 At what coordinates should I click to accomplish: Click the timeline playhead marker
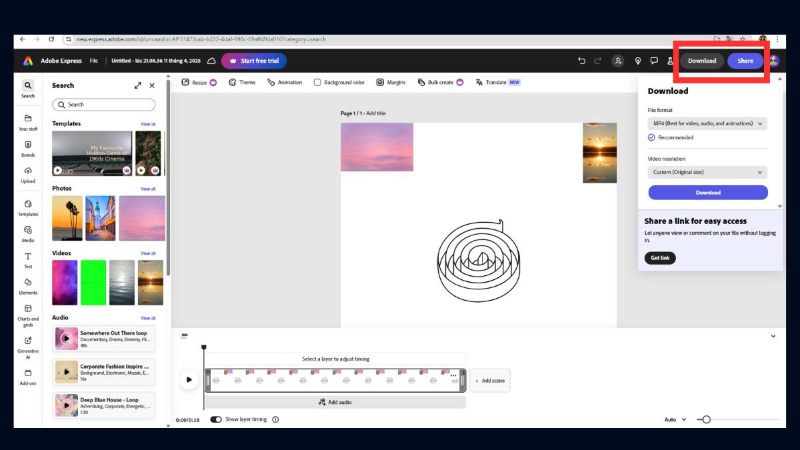pyautogui.click(x=204, y=347)
